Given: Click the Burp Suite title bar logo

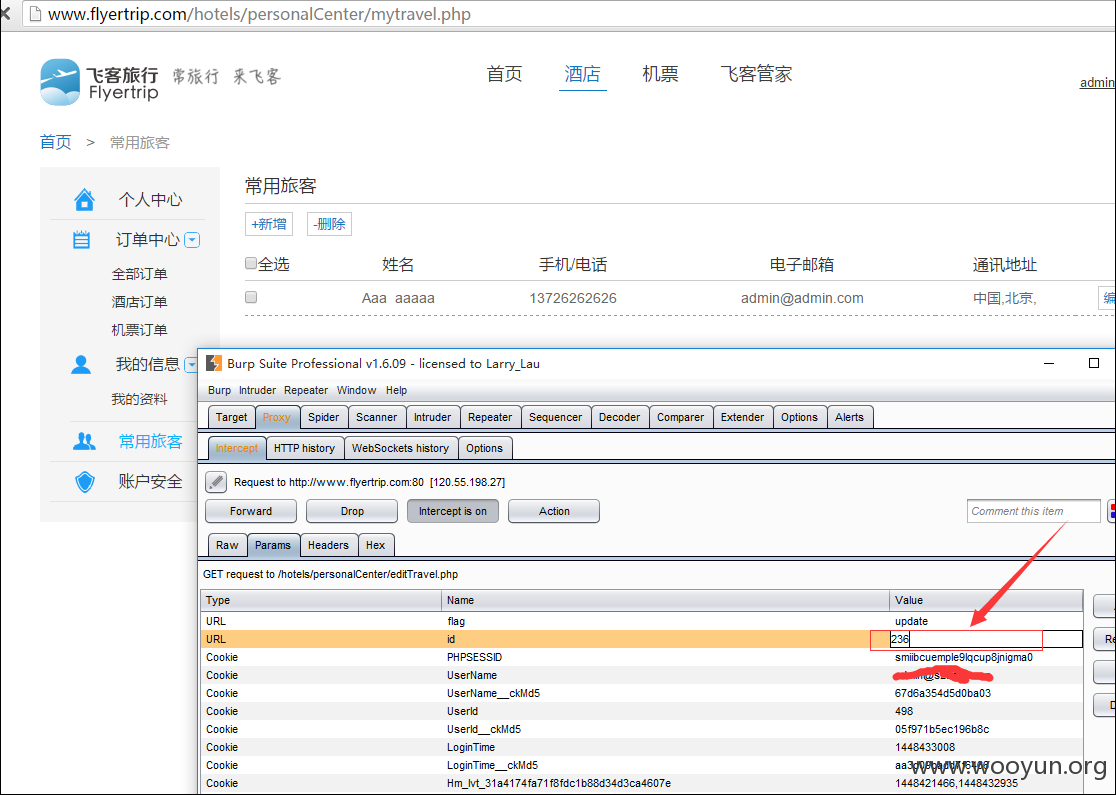Looking at the screenshot, I should click(x=214, y=364).
